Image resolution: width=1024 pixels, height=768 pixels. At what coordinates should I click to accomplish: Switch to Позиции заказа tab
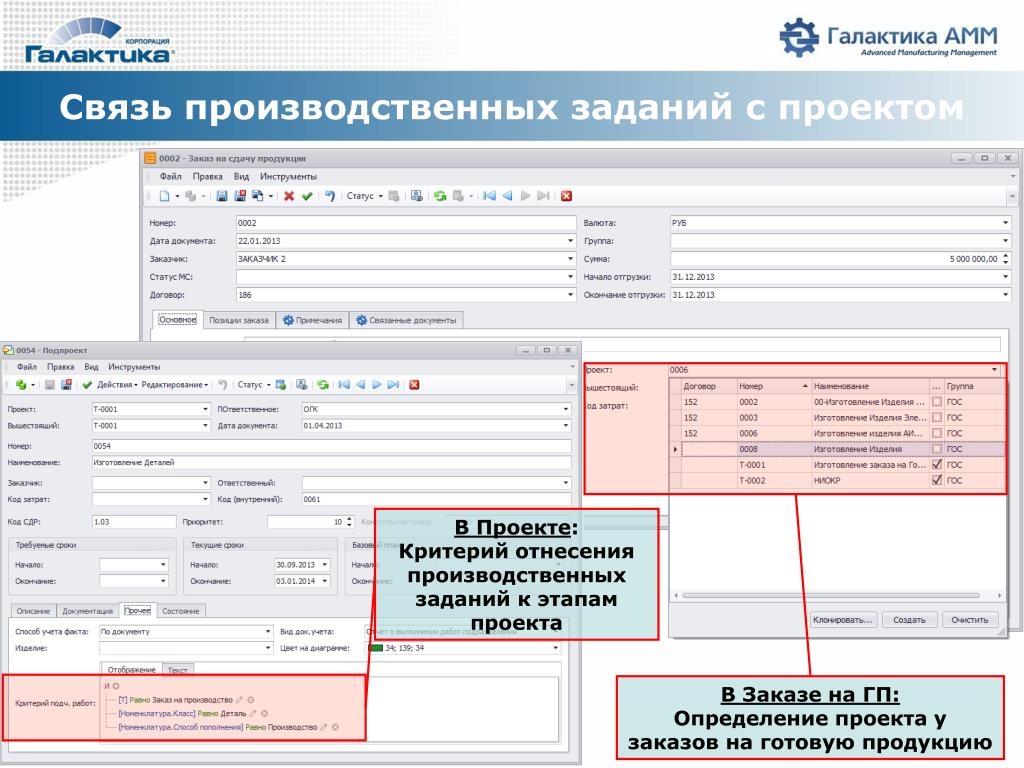238,320
